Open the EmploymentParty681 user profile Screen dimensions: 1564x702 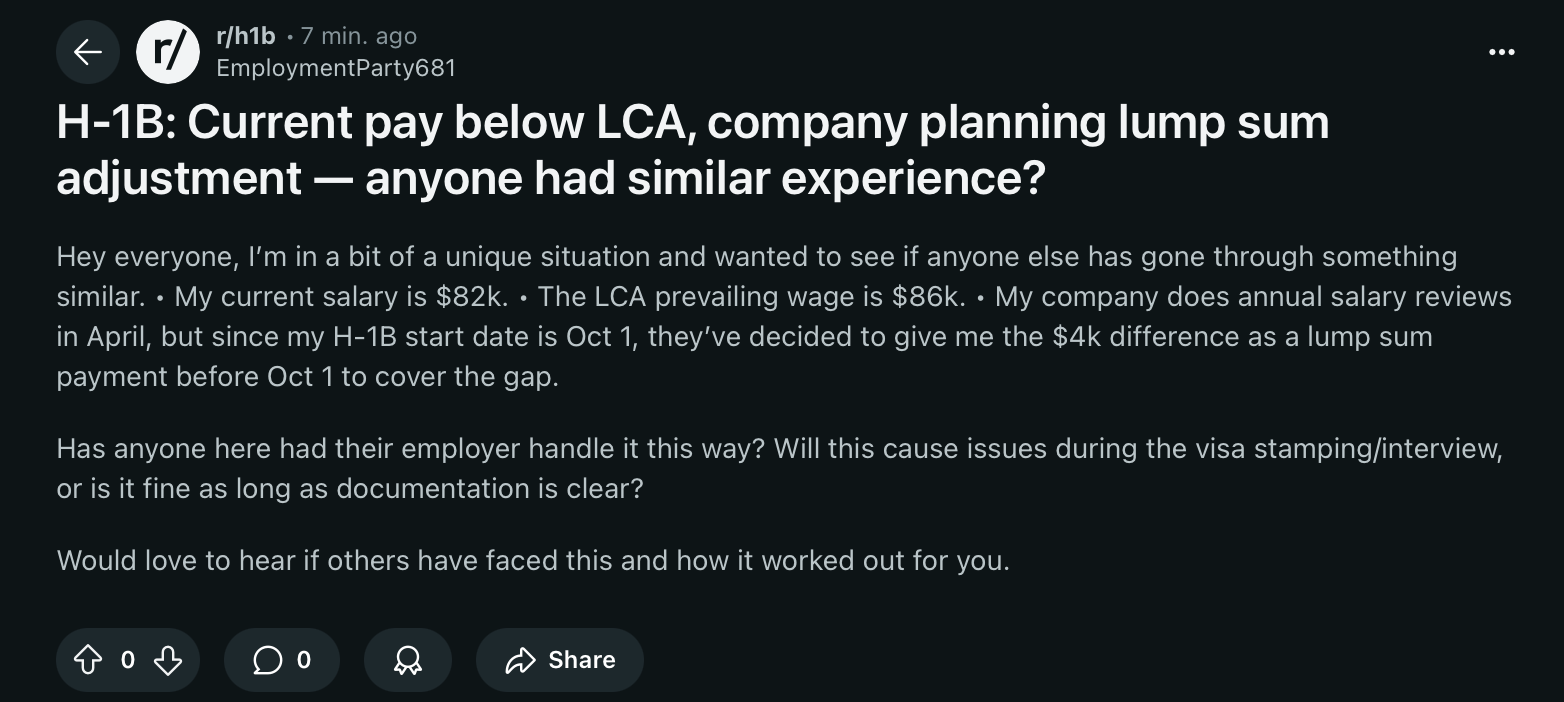tap(335, 67)
